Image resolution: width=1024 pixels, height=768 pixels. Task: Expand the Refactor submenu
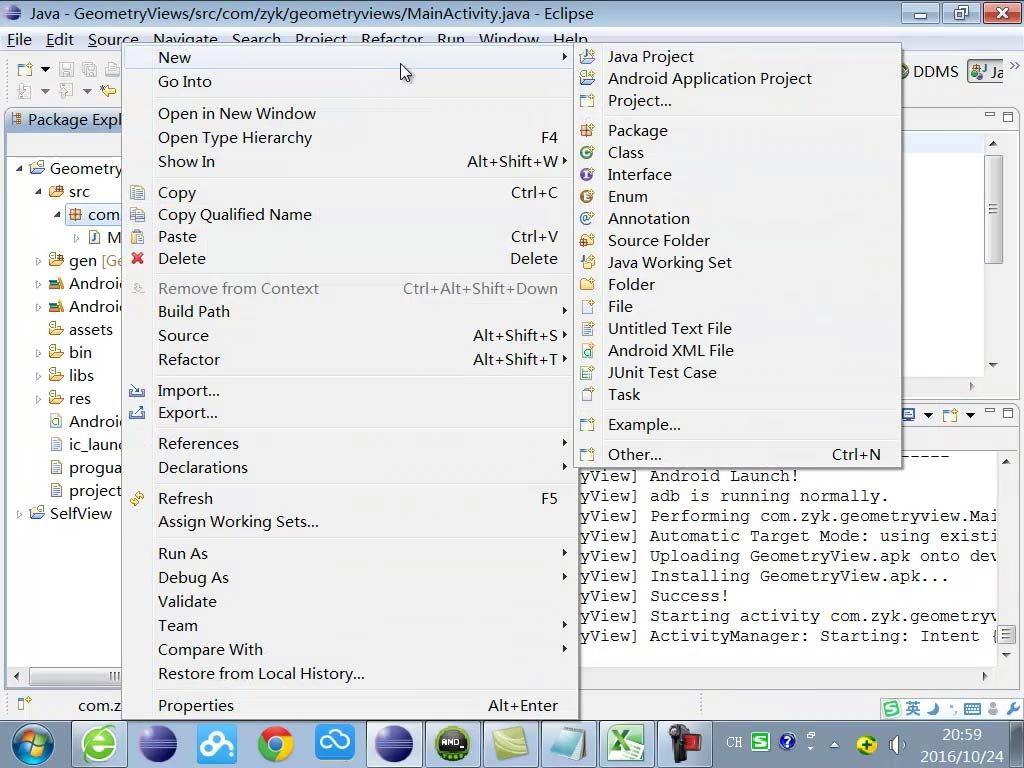click(564, 359)
